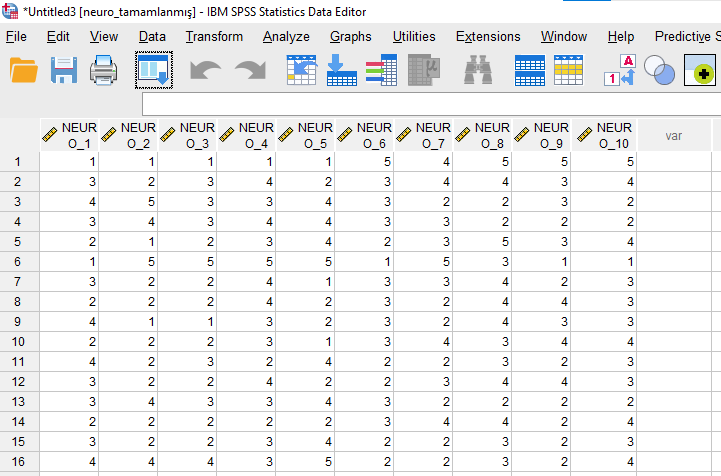Open the Variables info icon
This screenshot has height=476, width=721.
tap(382, 70)
